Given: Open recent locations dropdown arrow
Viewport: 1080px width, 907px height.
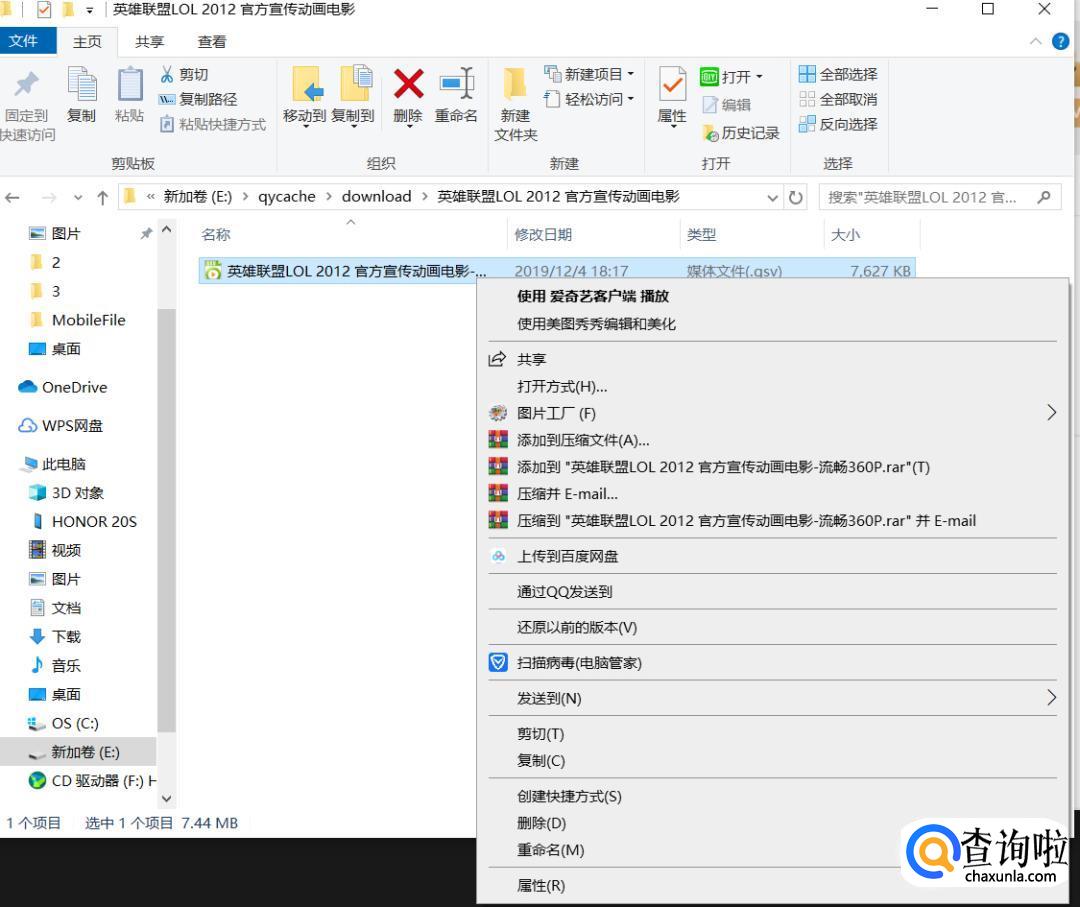Looking at the screenshot, I should (78, 198).
